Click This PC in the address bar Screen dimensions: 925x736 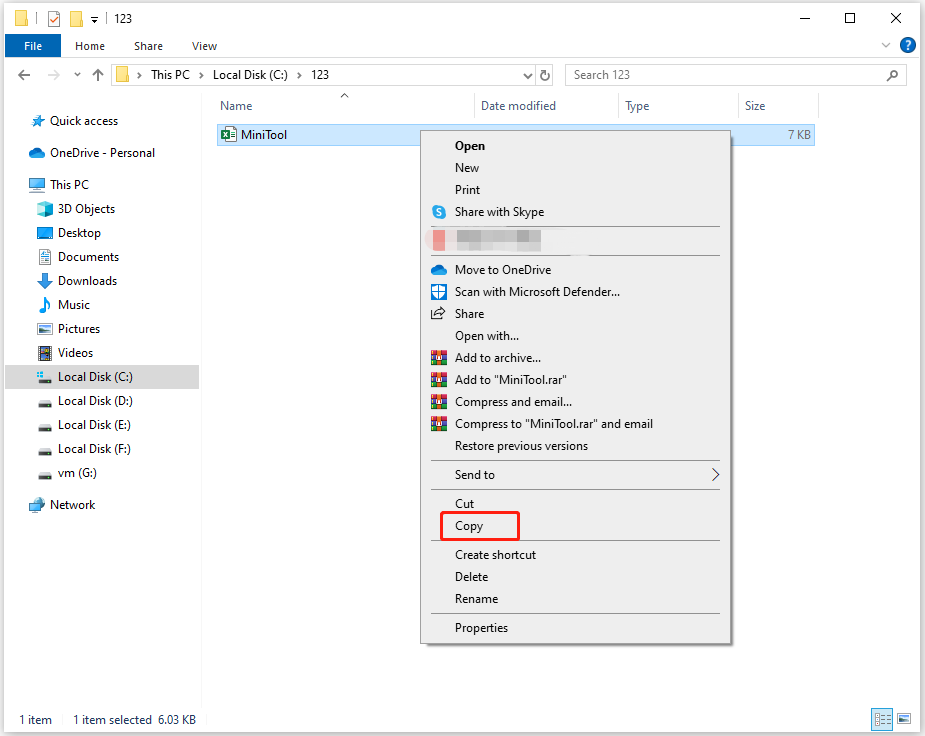[x=170, y=75]
